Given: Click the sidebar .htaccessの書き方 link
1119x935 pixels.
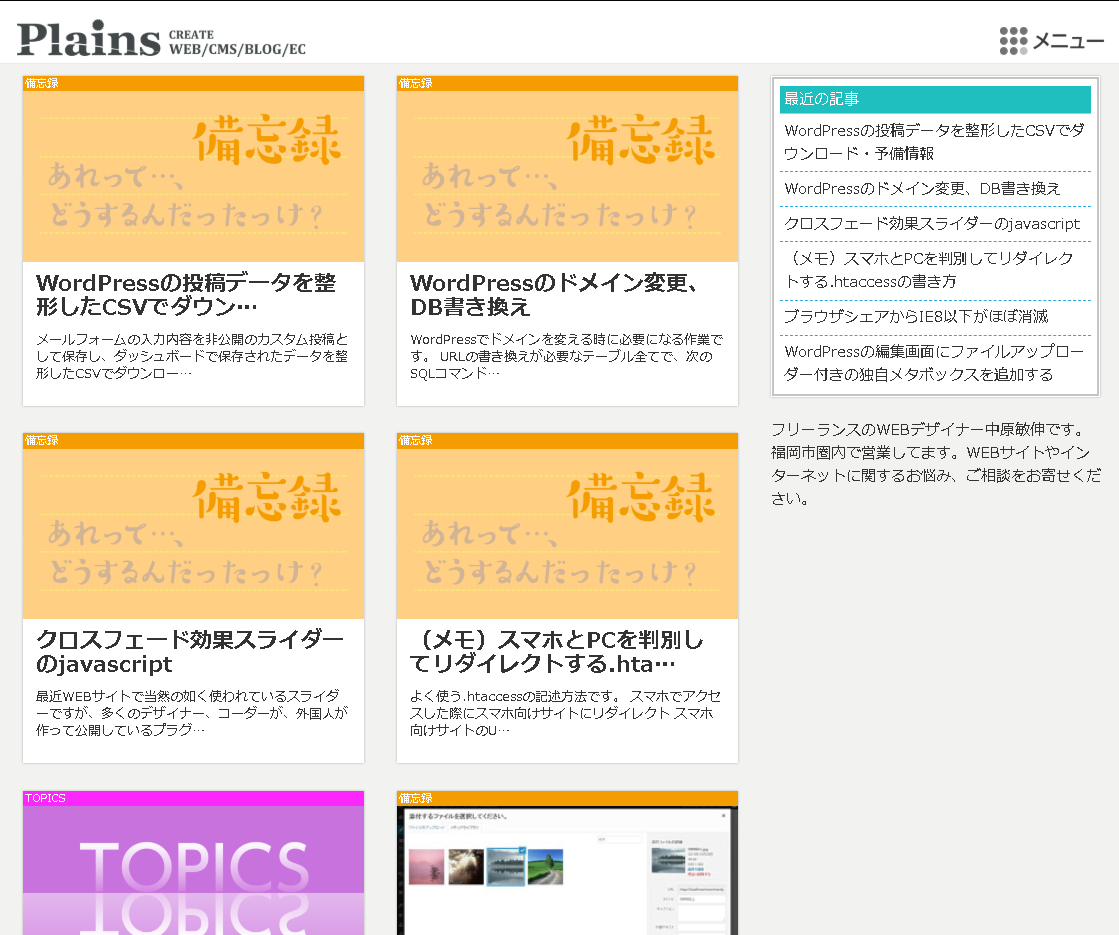Looking at the screenshot, I should 930,270.
